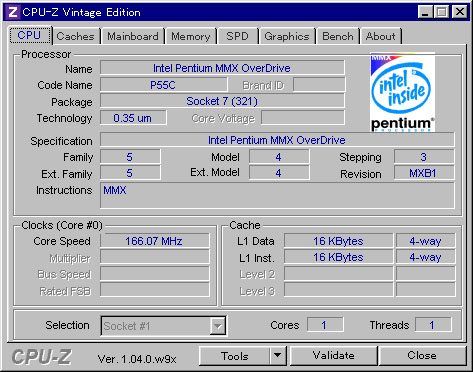Click the Code Name field P55C
473x372 pixels.
click(x=163, y=85)
